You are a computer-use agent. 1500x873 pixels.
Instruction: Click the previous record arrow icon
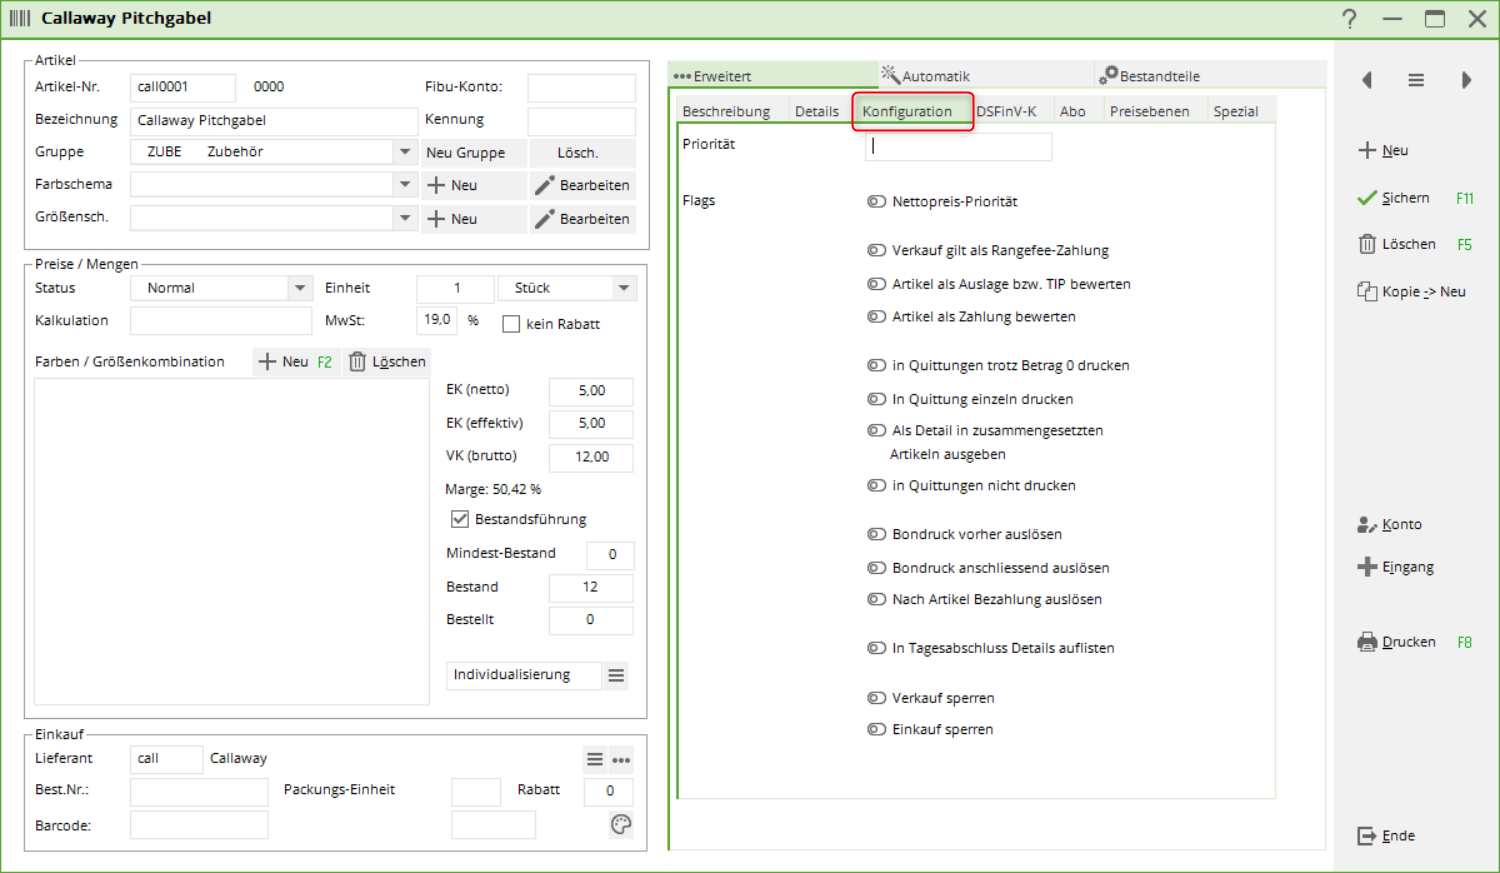click(x=1367, y=80)
